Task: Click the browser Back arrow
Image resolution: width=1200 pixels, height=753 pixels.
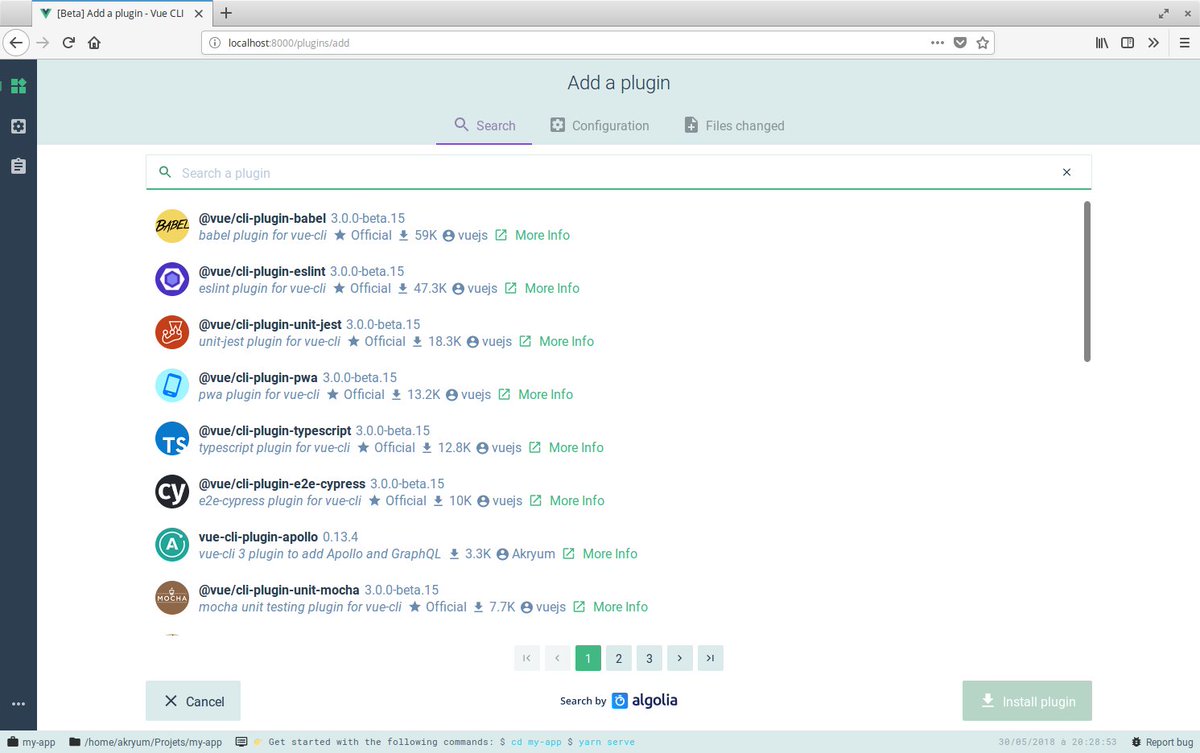Action: (16, 43)
